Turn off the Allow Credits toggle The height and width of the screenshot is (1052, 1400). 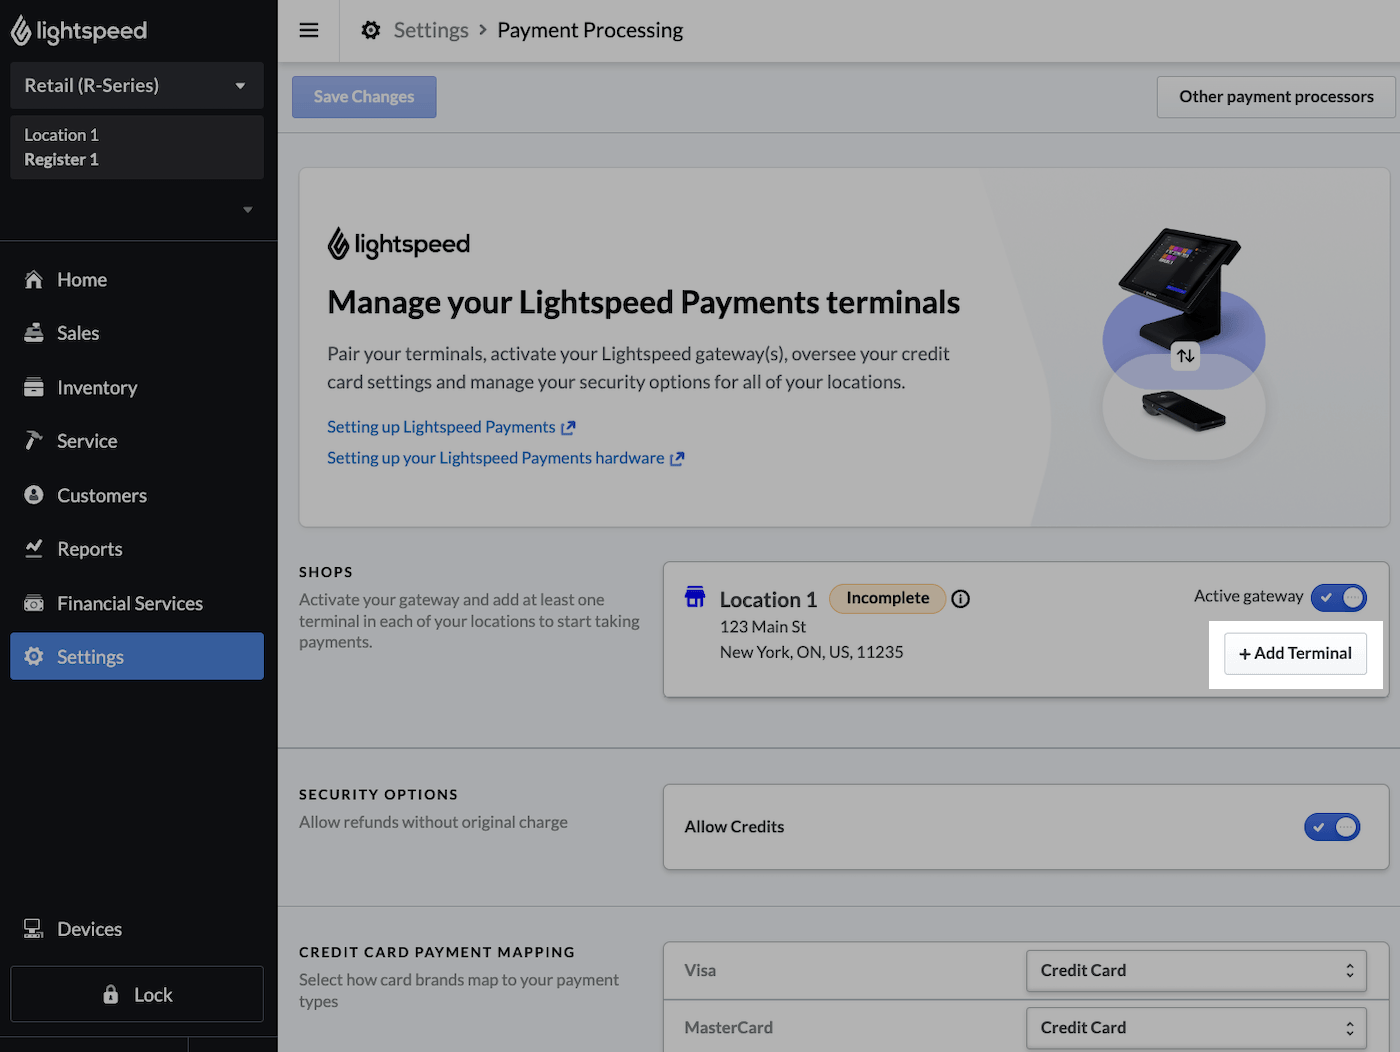(1332, 827)
